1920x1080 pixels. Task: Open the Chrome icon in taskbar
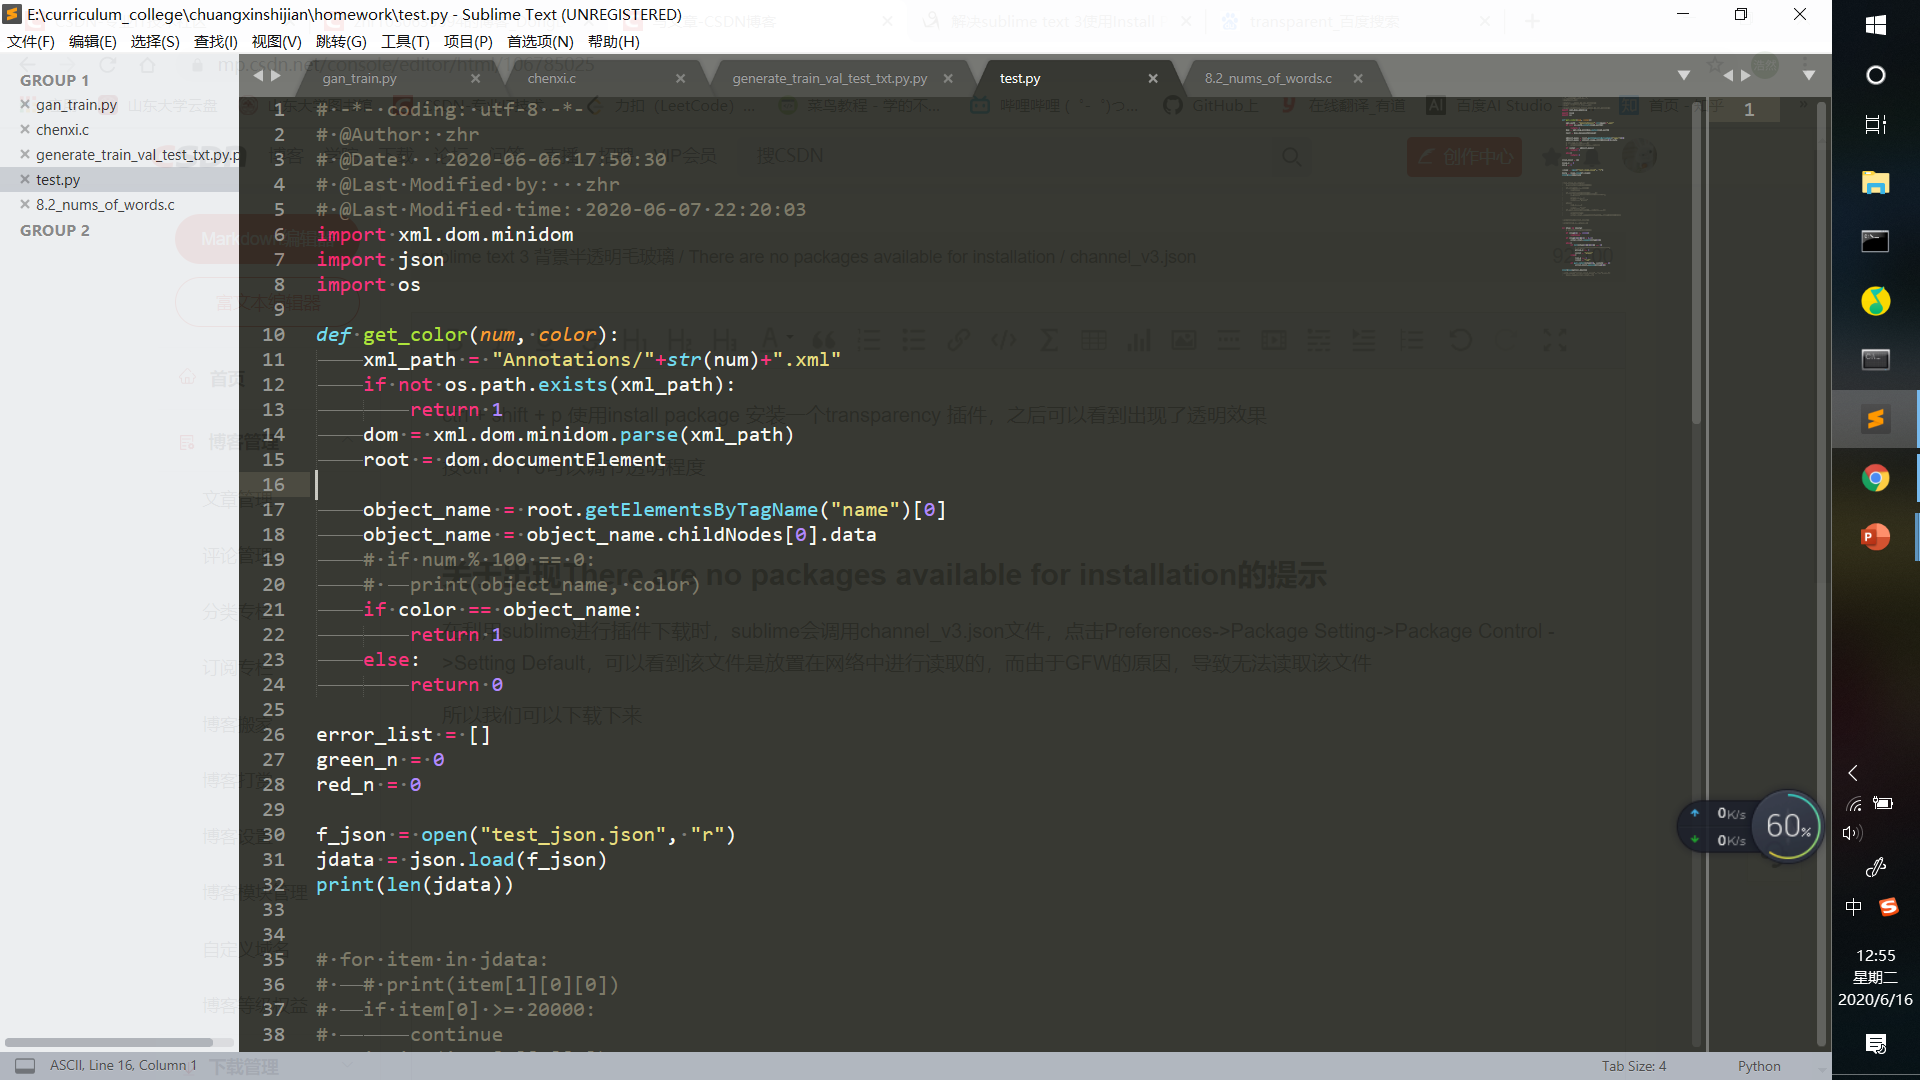(x=1875, y=478)
